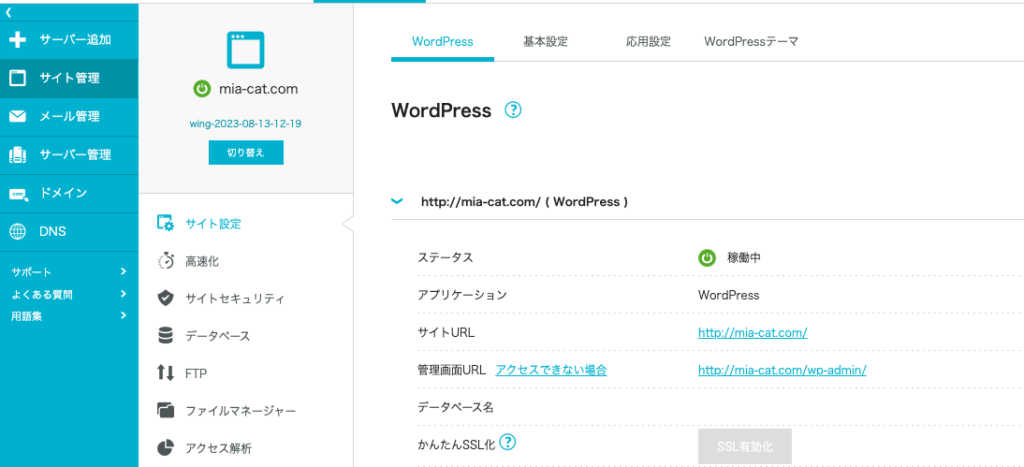The width and height of the screenshot is (1024, 467).
Task: Click the green power icon beside mia-cat.com
Action: pyautogui.click(x=202, y=89)
